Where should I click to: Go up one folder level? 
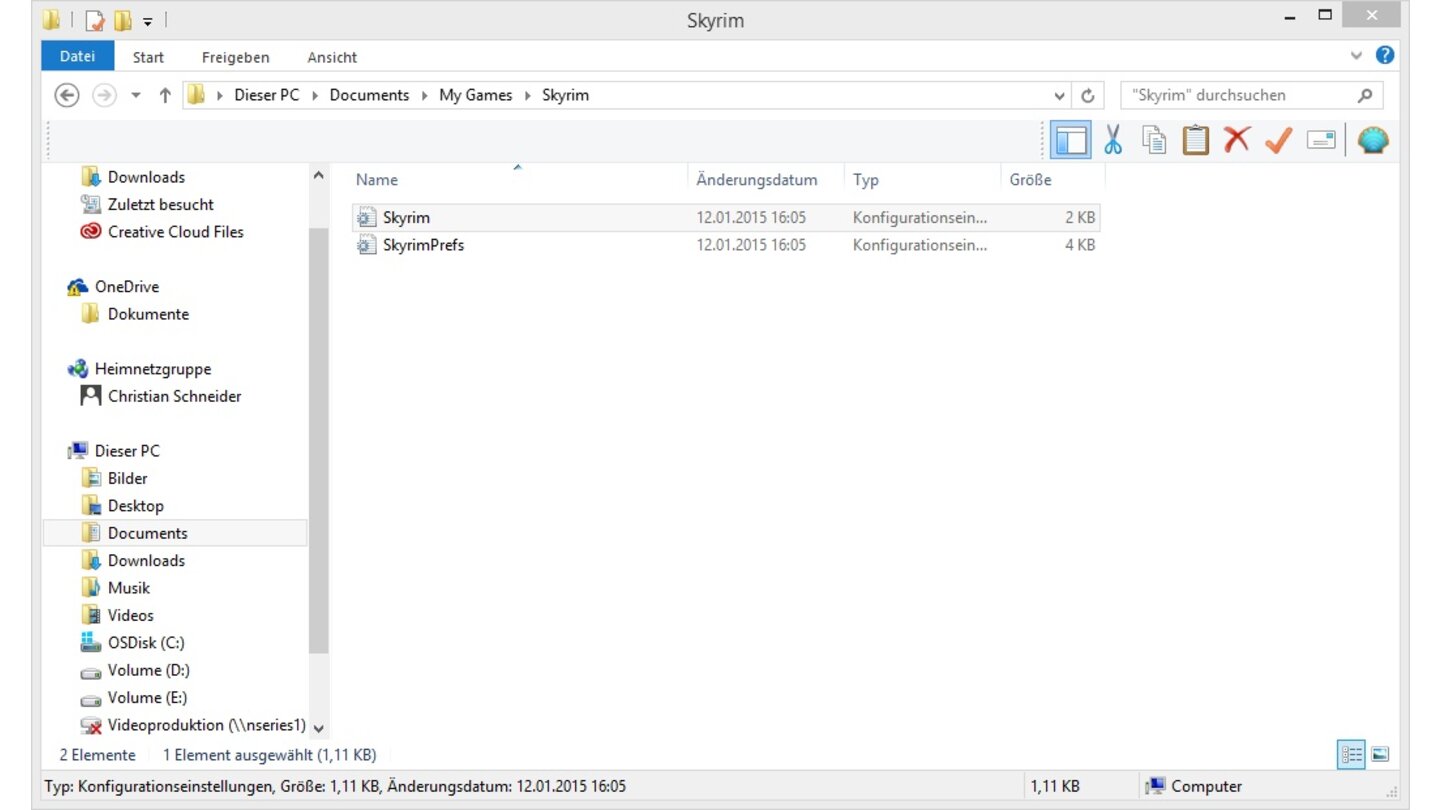tap(165, 96)
